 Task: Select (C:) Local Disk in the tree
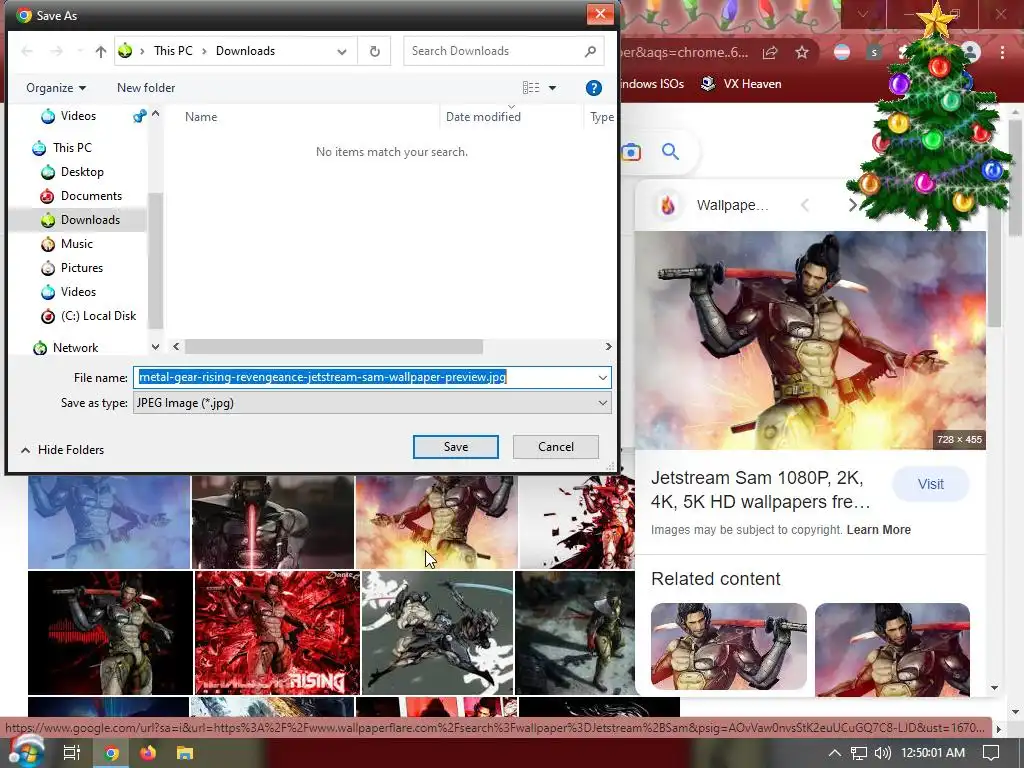point(98,316)
